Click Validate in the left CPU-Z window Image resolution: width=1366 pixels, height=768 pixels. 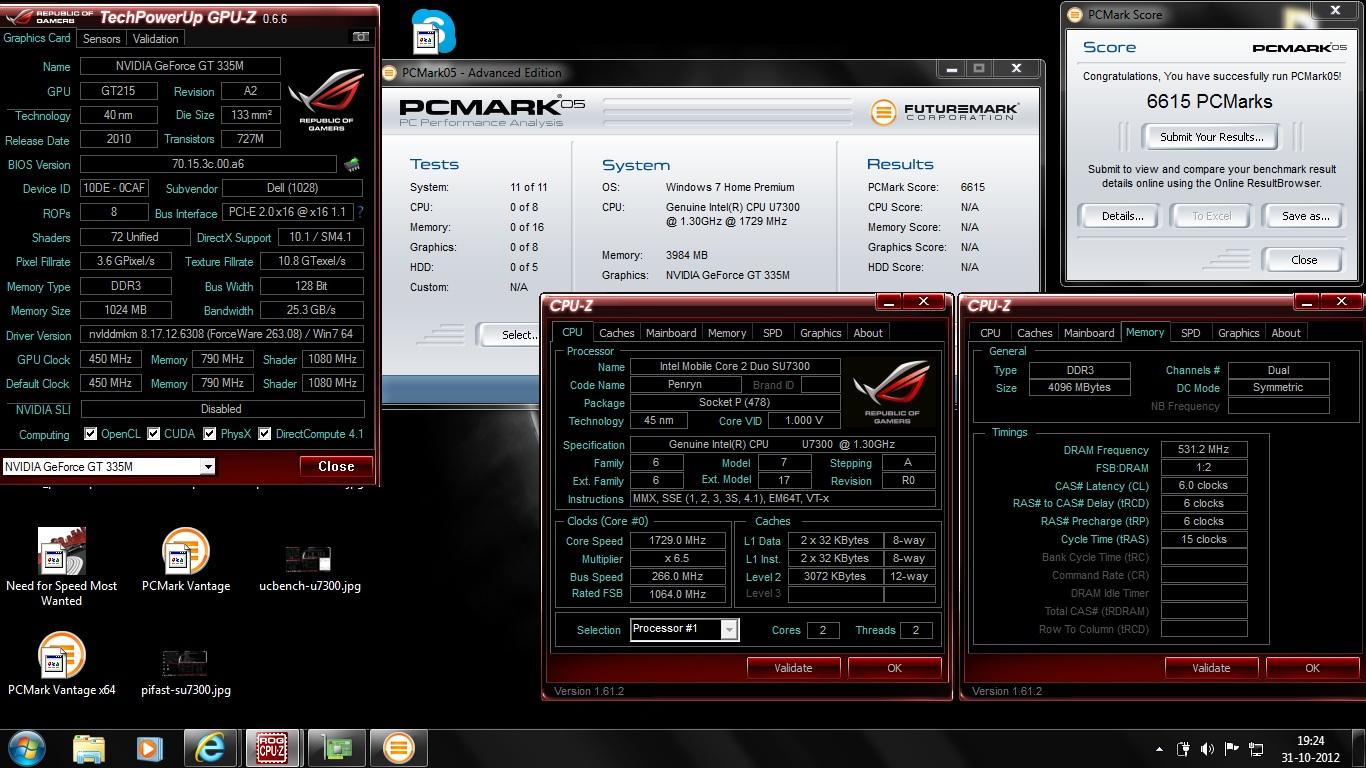pyautogui.click(x=793, y=668)
